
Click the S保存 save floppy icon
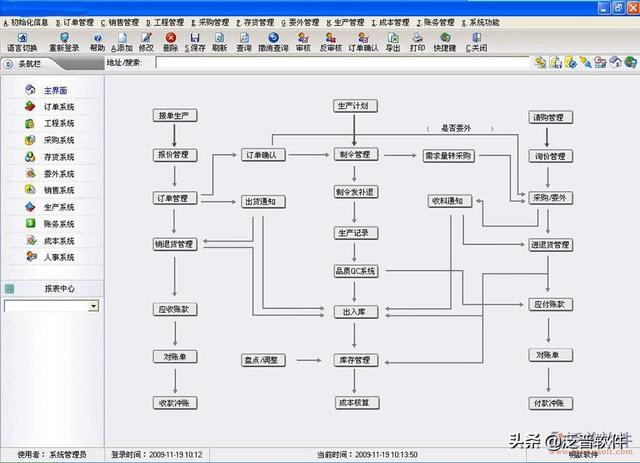(195, 38)
